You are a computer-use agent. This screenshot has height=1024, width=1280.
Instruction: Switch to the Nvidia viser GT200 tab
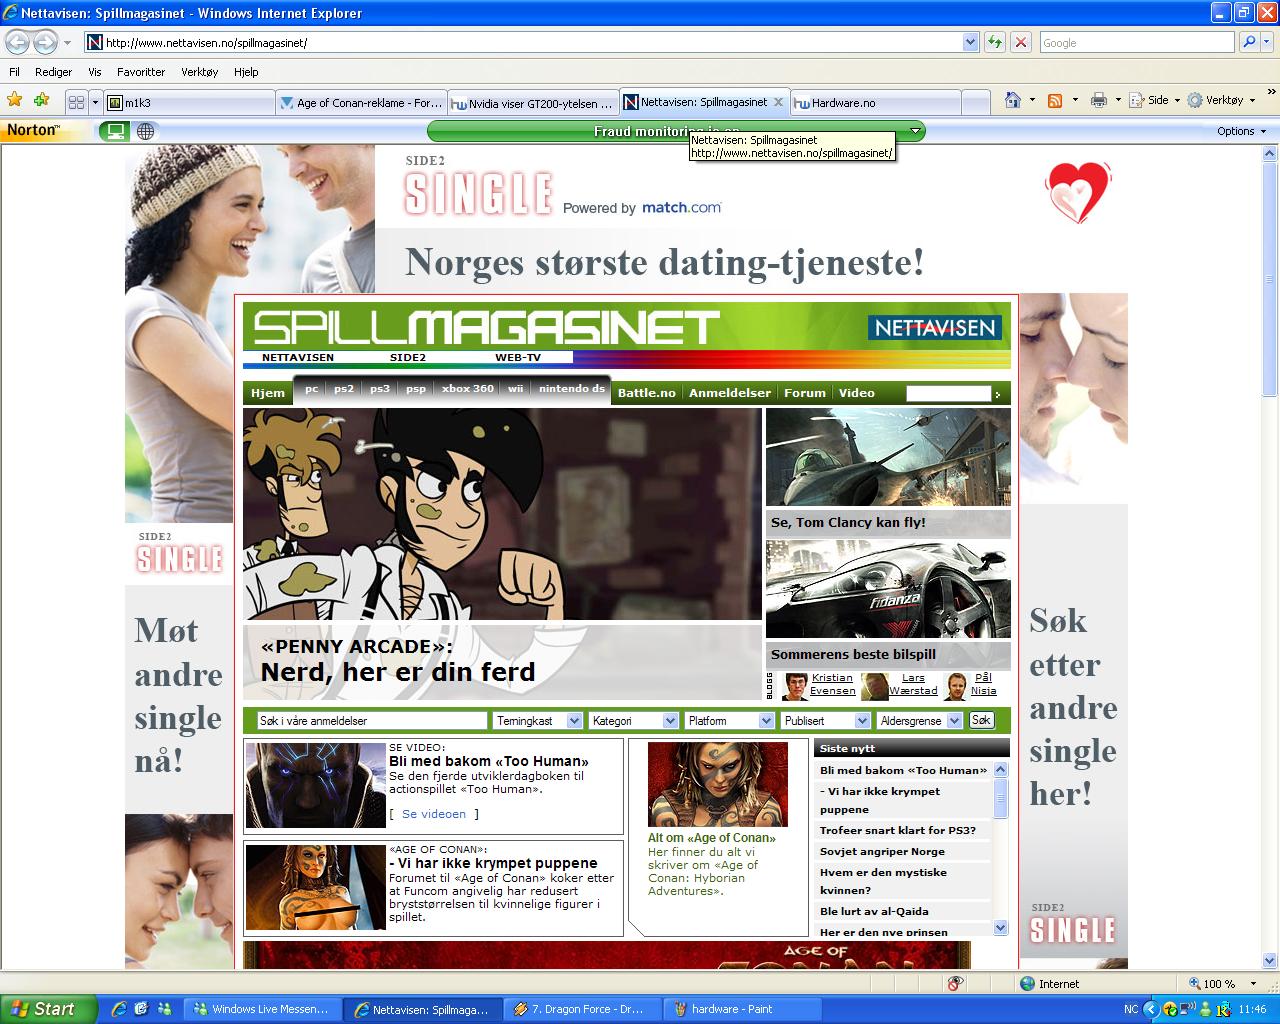point(533,102)
